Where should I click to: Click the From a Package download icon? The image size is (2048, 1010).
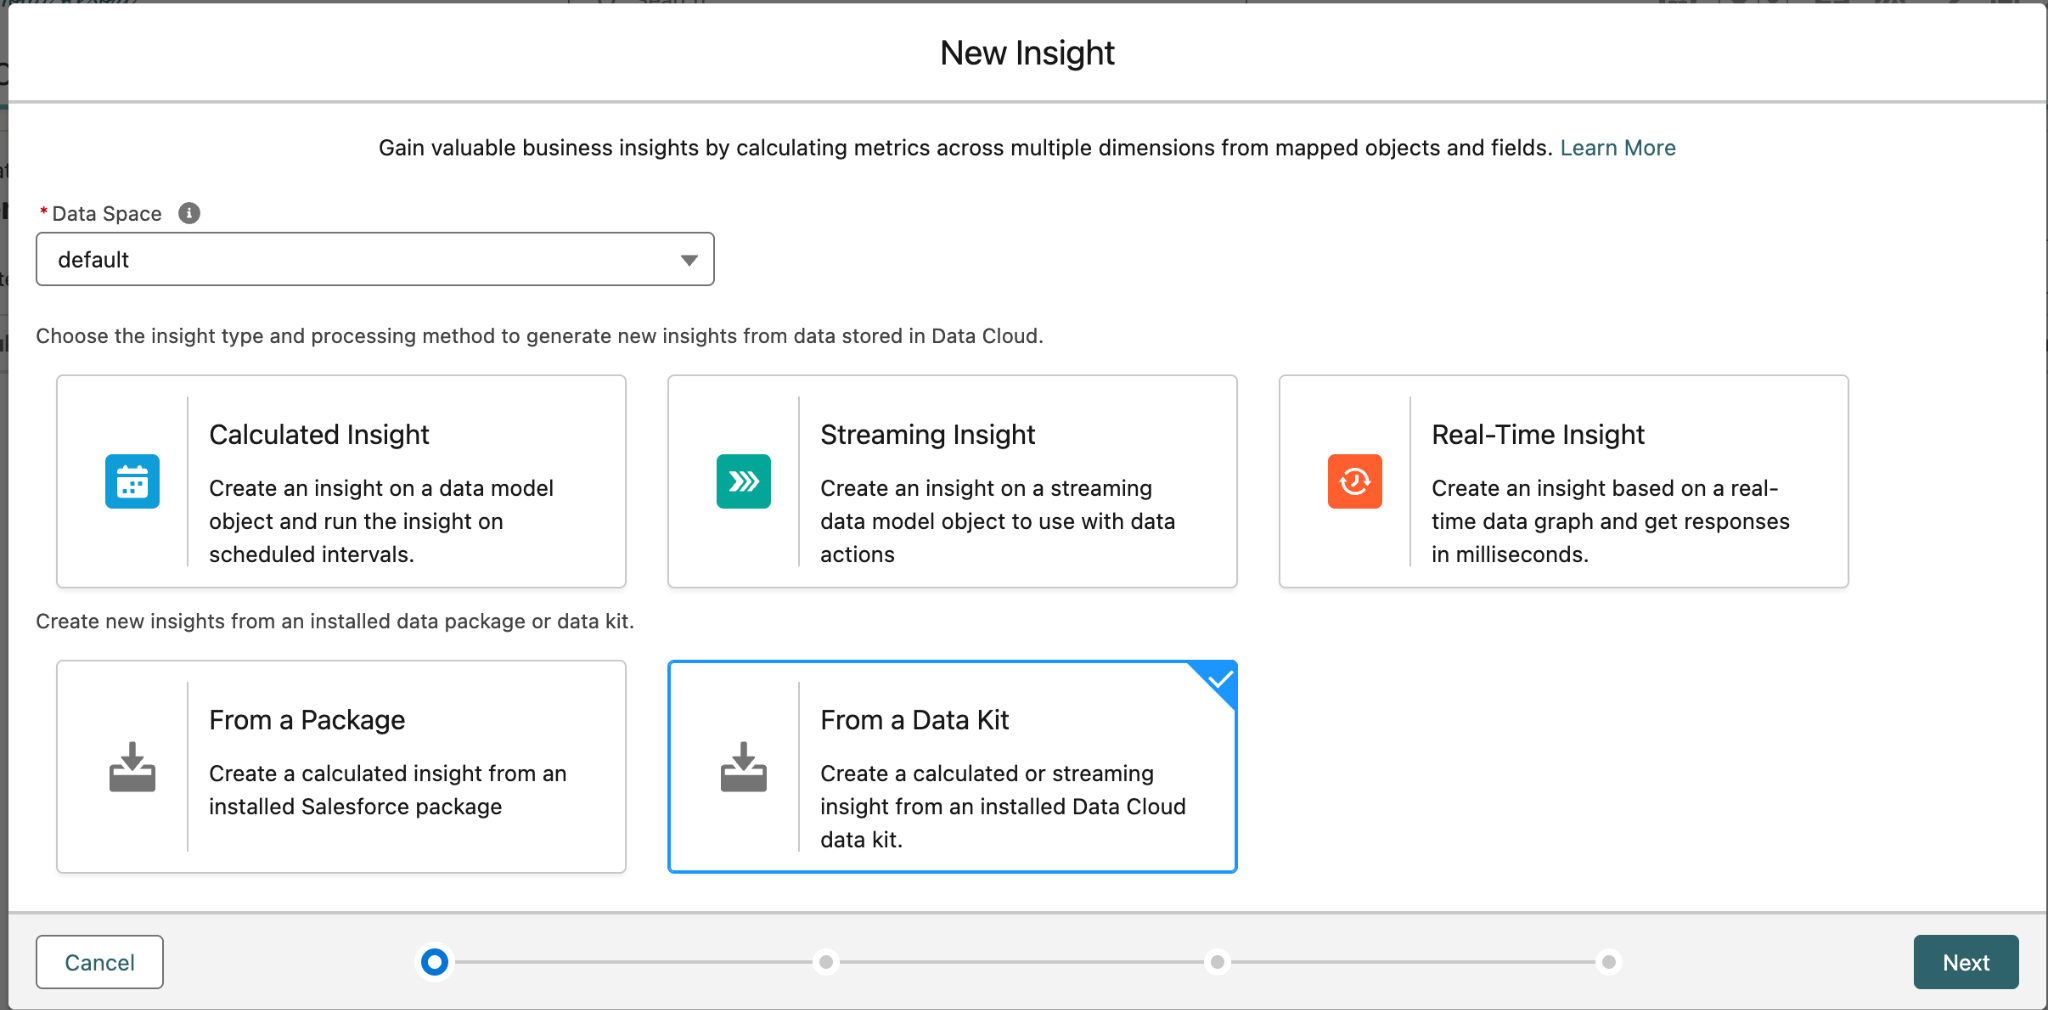point(132,767)
